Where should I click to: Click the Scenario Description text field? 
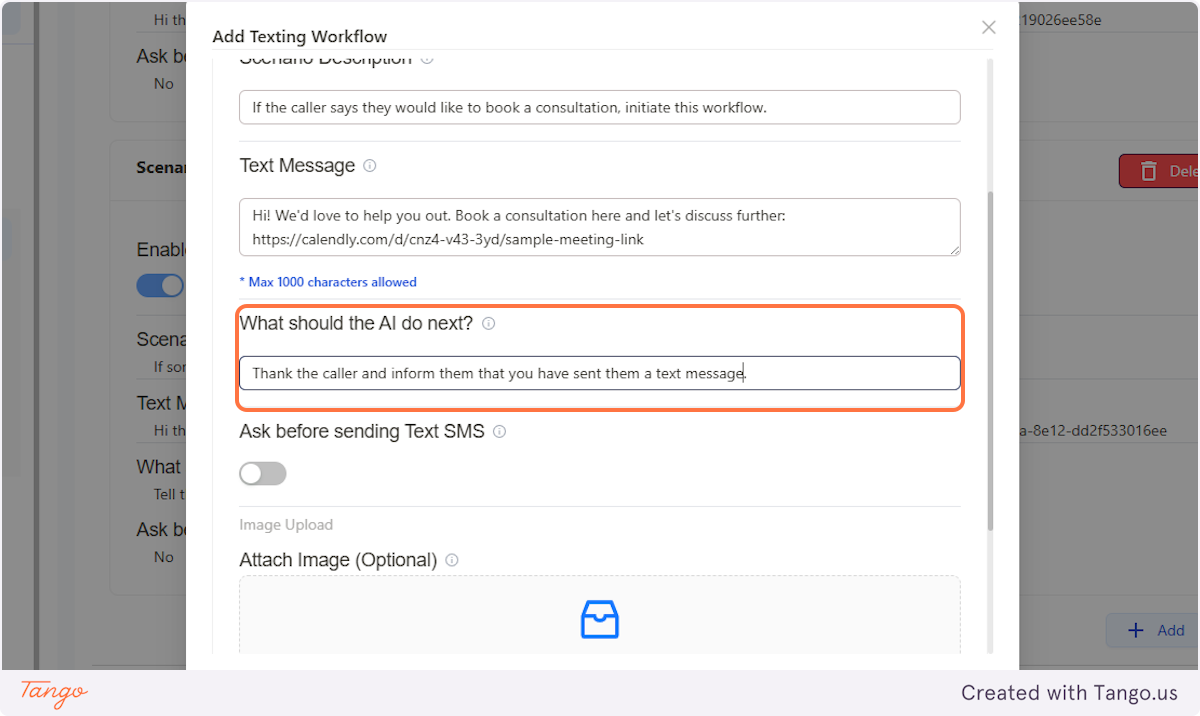click(x=599, y=106)
